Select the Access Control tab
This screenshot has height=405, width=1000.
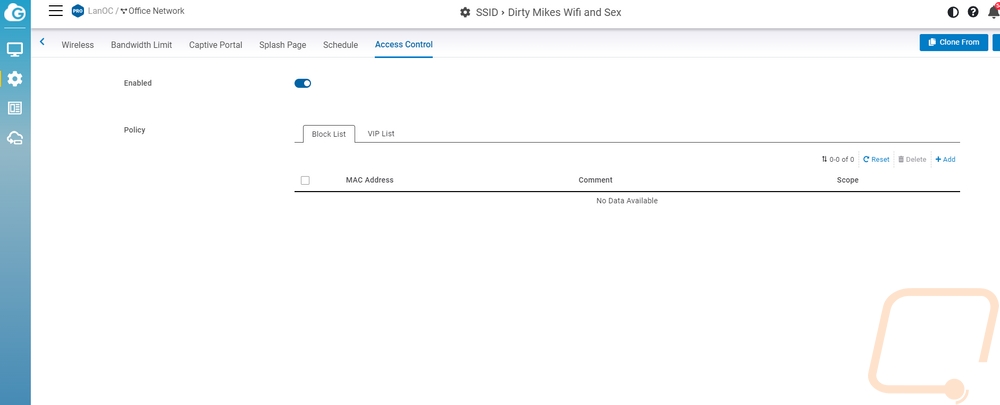[x=404, y=45]
